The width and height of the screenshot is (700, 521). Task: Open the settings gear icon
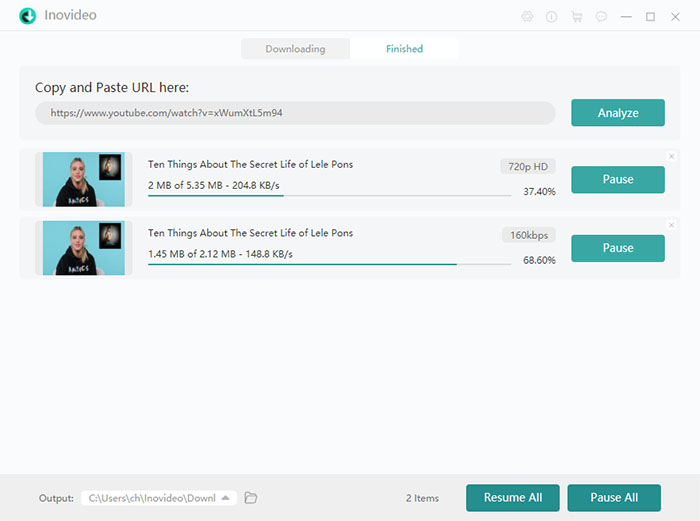pos(527,17)
